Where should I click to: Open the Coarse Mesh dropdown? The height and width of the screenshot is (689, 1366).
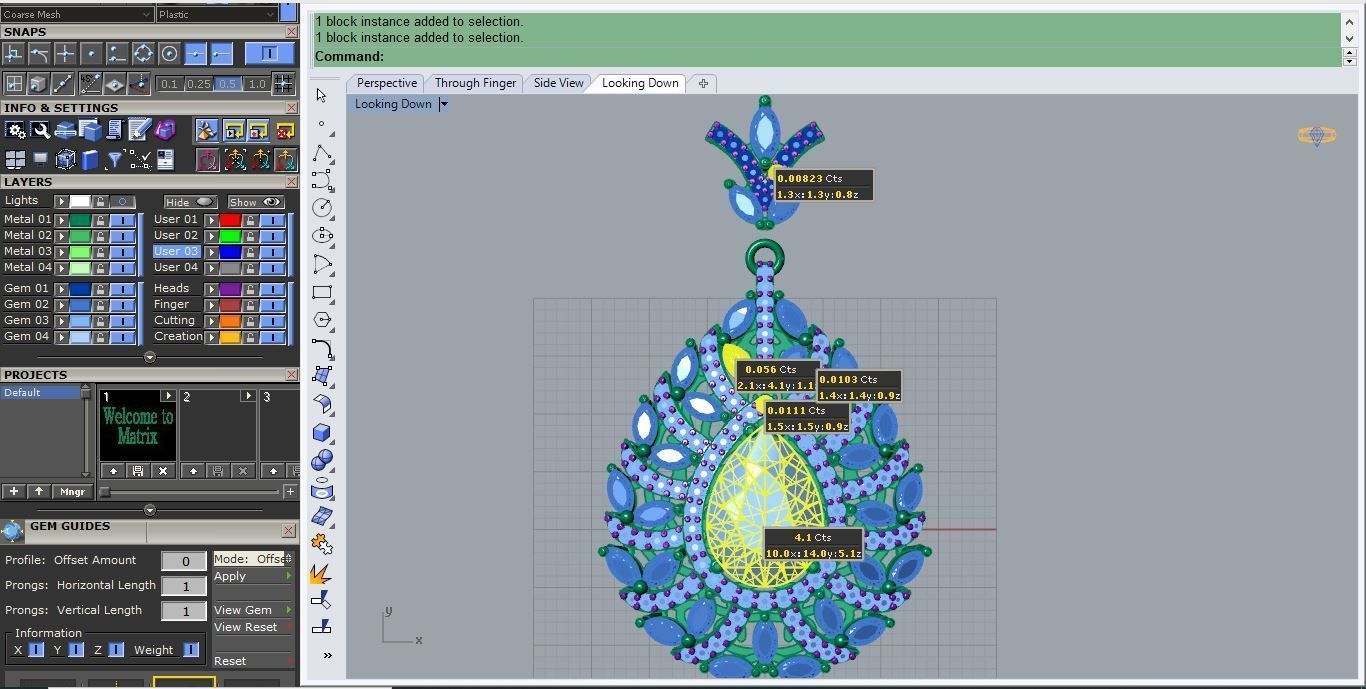click(x=77, y=14)
